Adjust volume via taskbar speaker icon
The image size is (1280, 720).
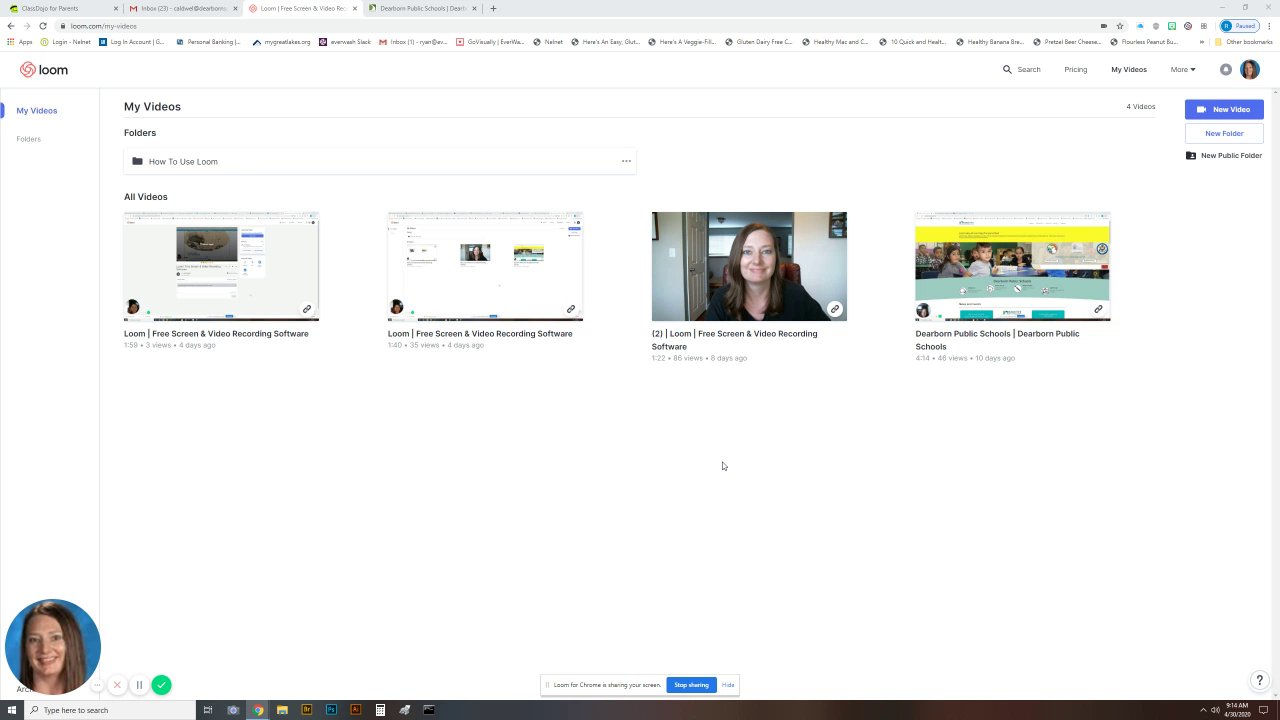(x=1216, y=710)
